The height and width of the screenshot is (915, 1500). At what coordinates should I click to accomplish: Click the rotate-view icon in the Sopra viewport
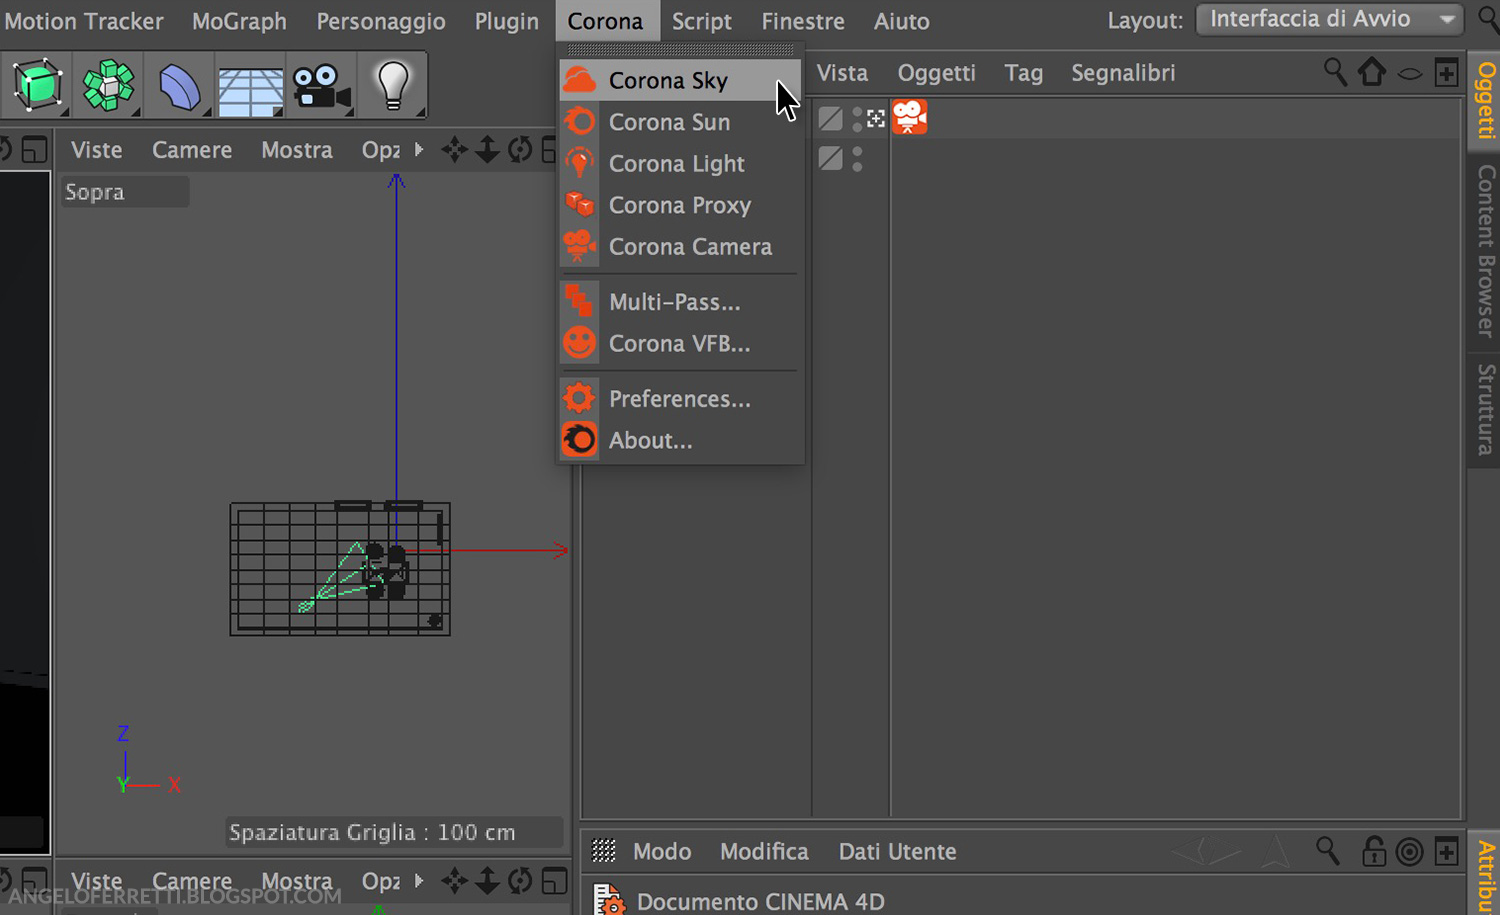pos(520,150)
